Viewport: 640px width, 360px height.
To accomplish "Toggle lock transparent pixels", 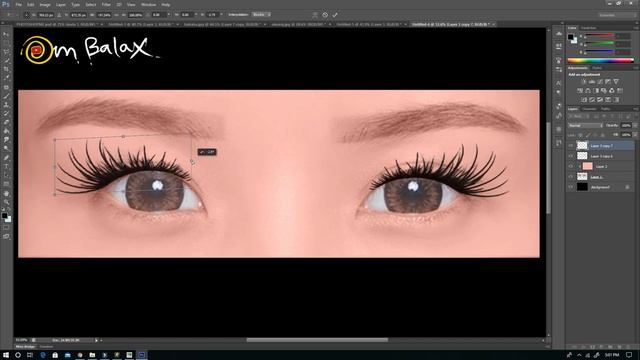I will [580, 135].
